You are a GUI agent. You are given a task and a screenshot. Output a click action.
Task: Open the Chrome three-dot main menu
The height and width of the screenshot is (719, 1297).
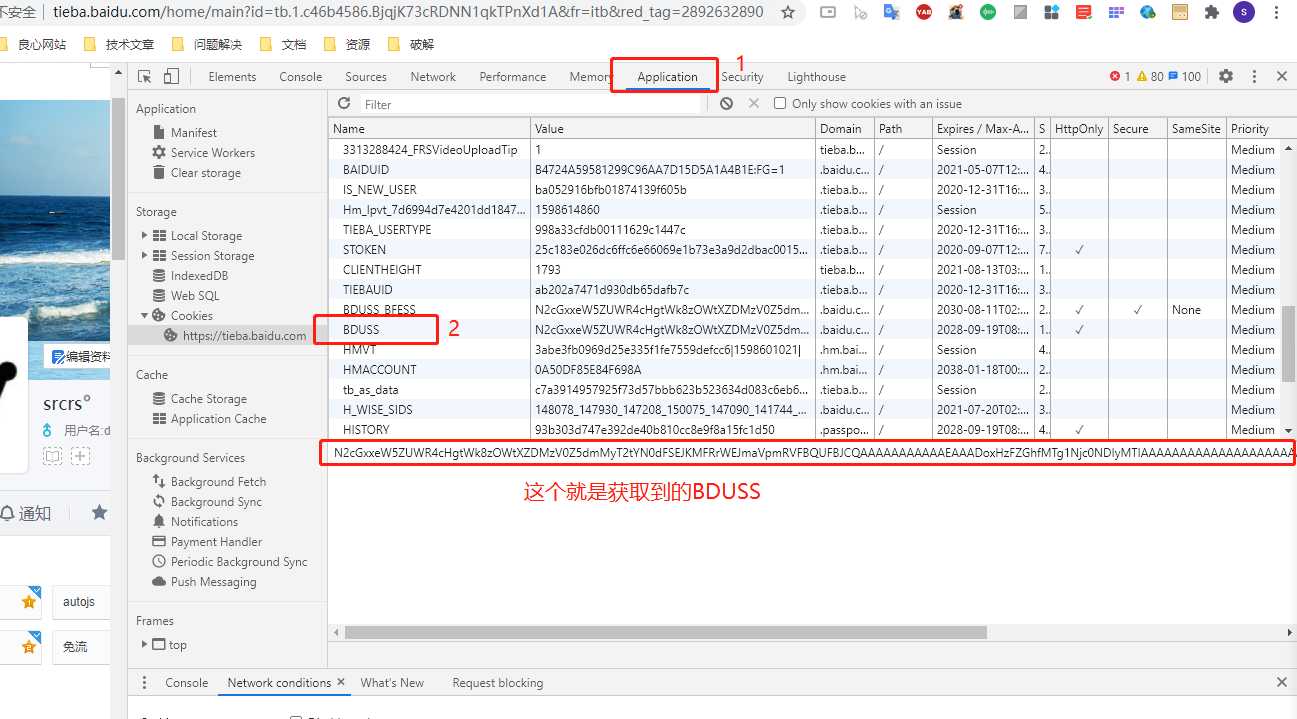tap(1276, 13)
